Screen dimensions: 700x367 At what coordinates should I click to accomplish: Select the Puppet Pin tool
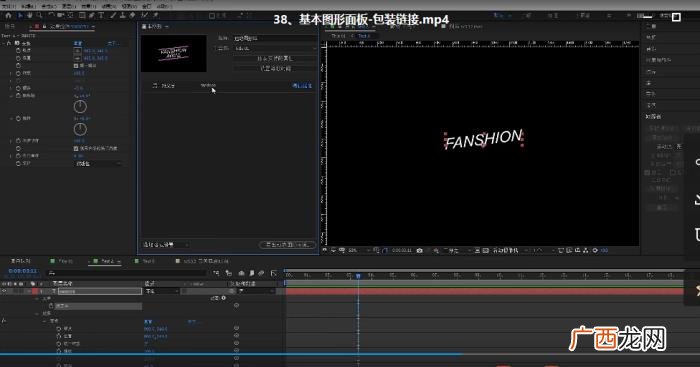click(155, 16)
